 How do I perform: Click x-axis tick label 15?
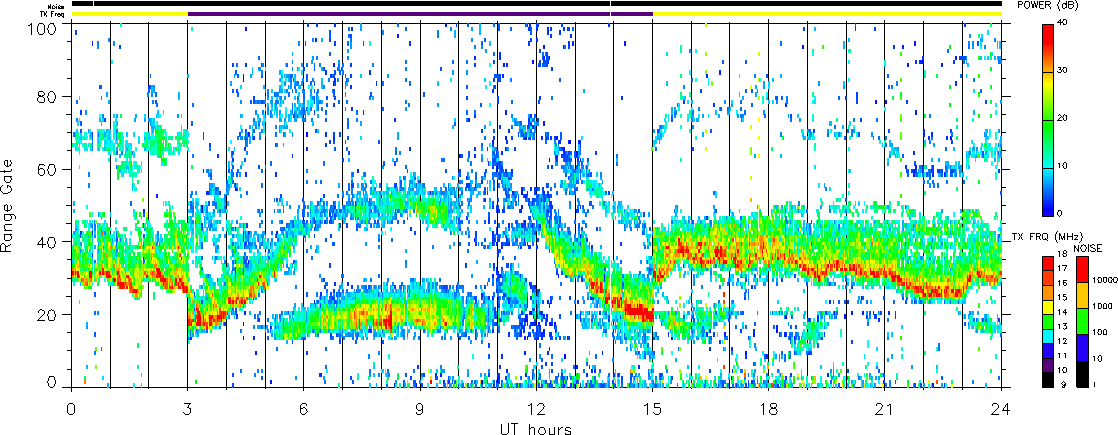pyautogui.click(x=652, y=411)
